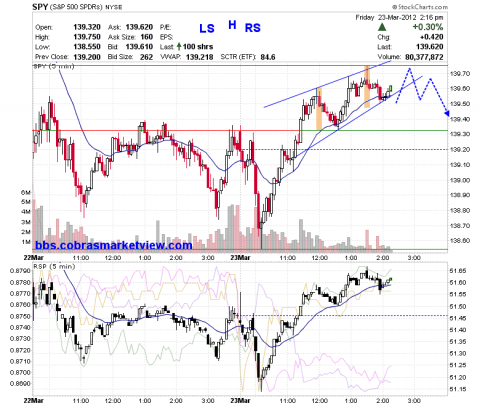Click the 1M volume axis label

(x=26, y=242)
